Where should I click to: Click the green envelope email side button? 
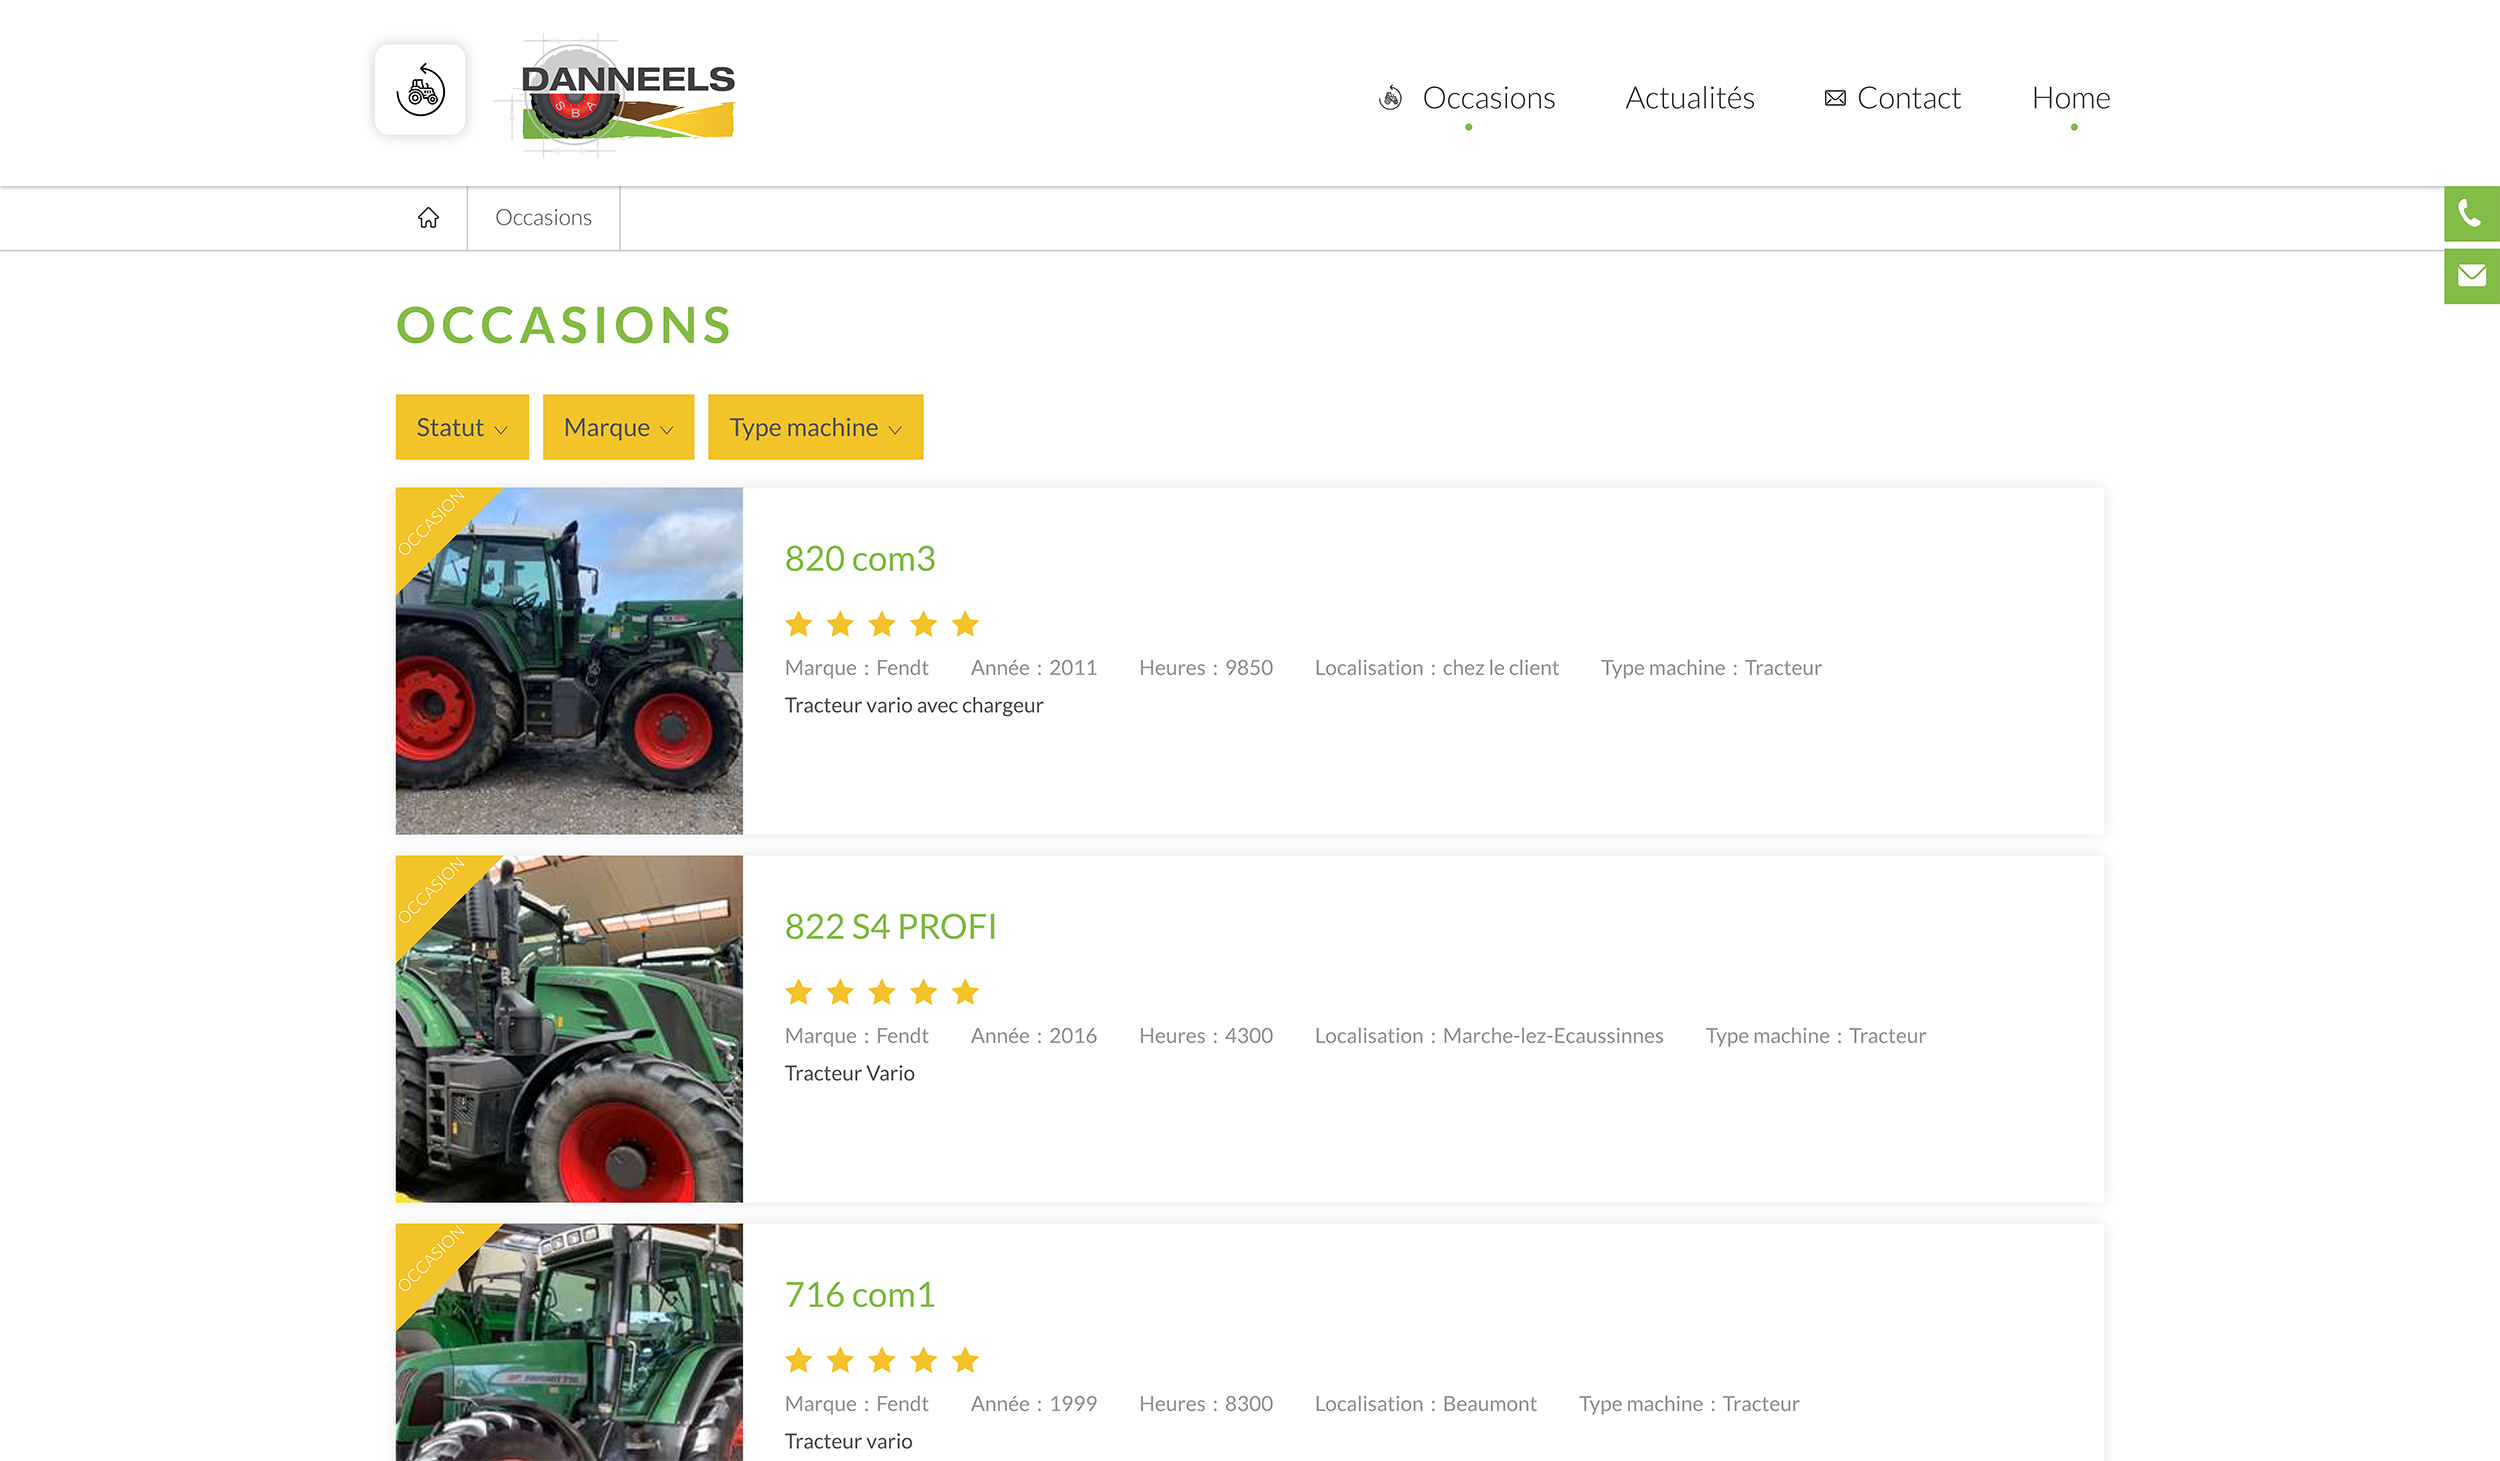(x=2471, y=276)
